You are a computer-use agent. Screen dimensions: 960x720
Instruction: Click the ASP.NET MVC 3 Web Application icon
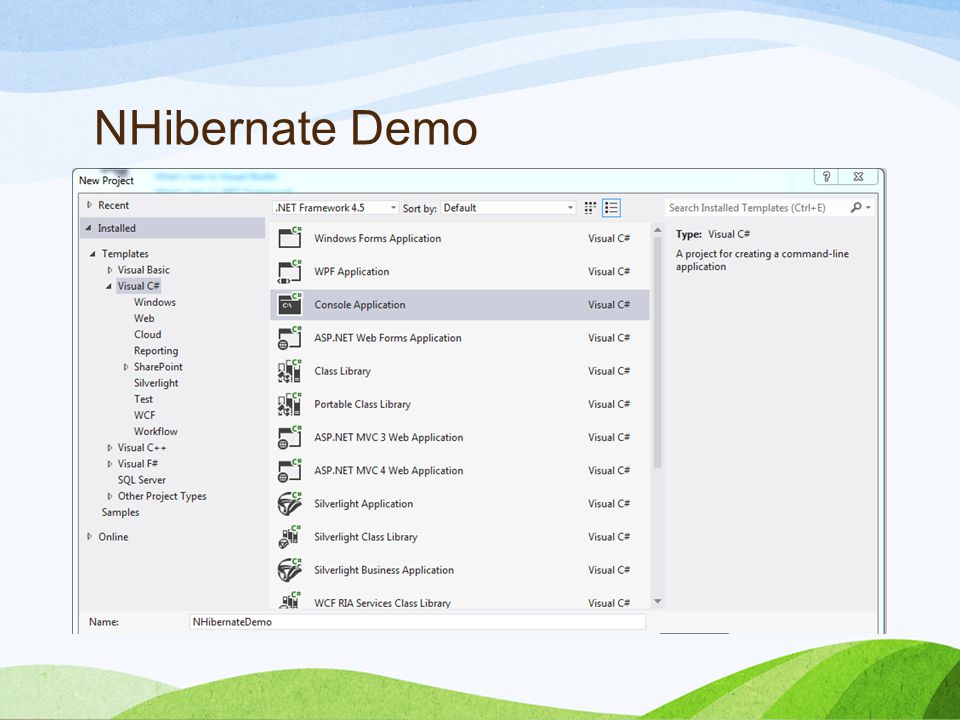[x=290, y=437]
